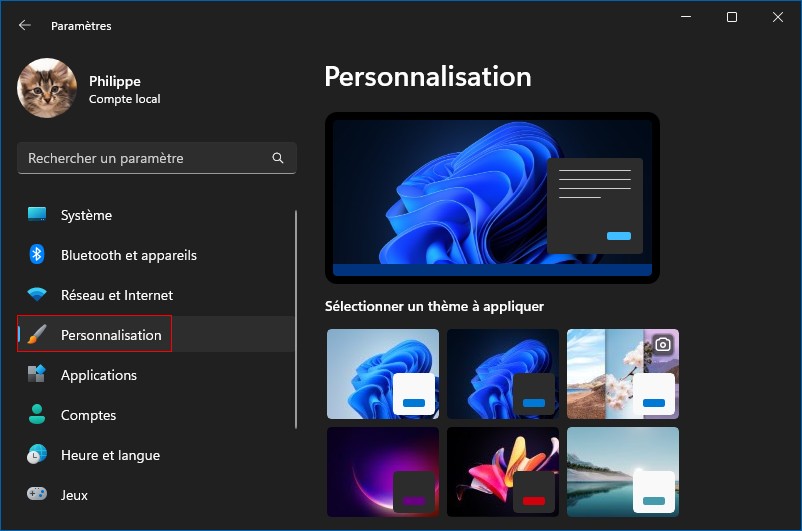Click the cat profile picture

point(47,88)
